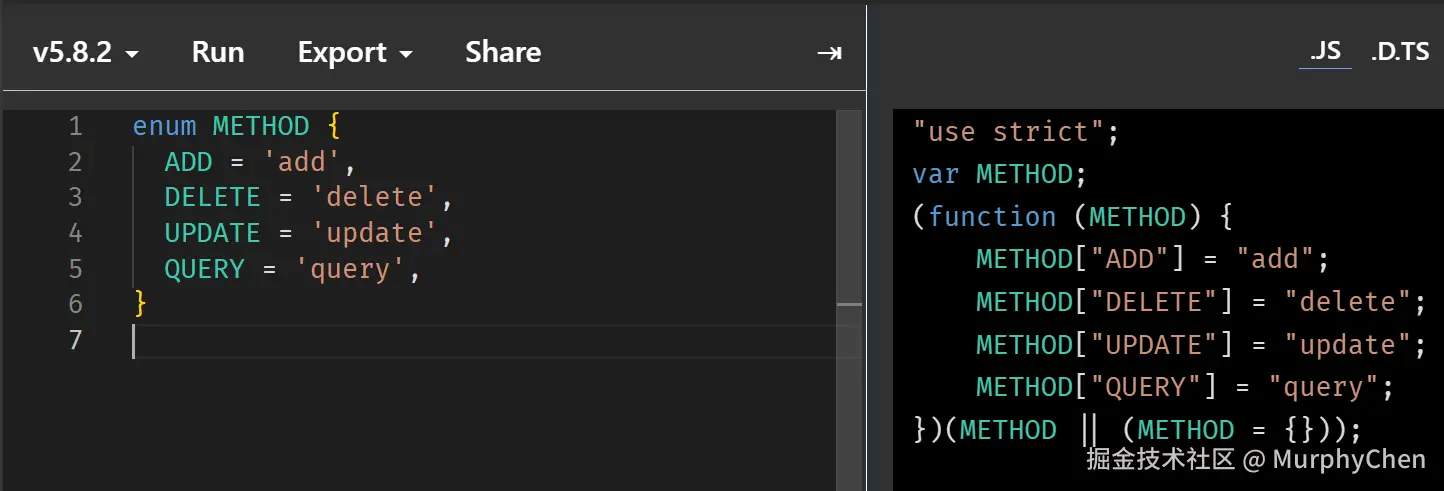Place cursor on empty line 7
Screen dimensions: 1444x491
coord(495,340)
